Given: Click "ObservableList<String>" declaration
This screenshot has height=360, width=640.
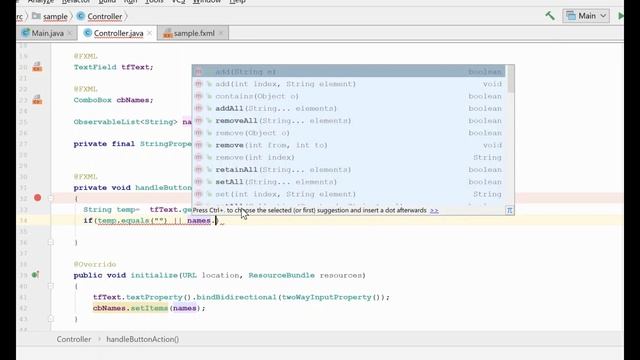Looking at the screenshot, I should coord(125,122).
